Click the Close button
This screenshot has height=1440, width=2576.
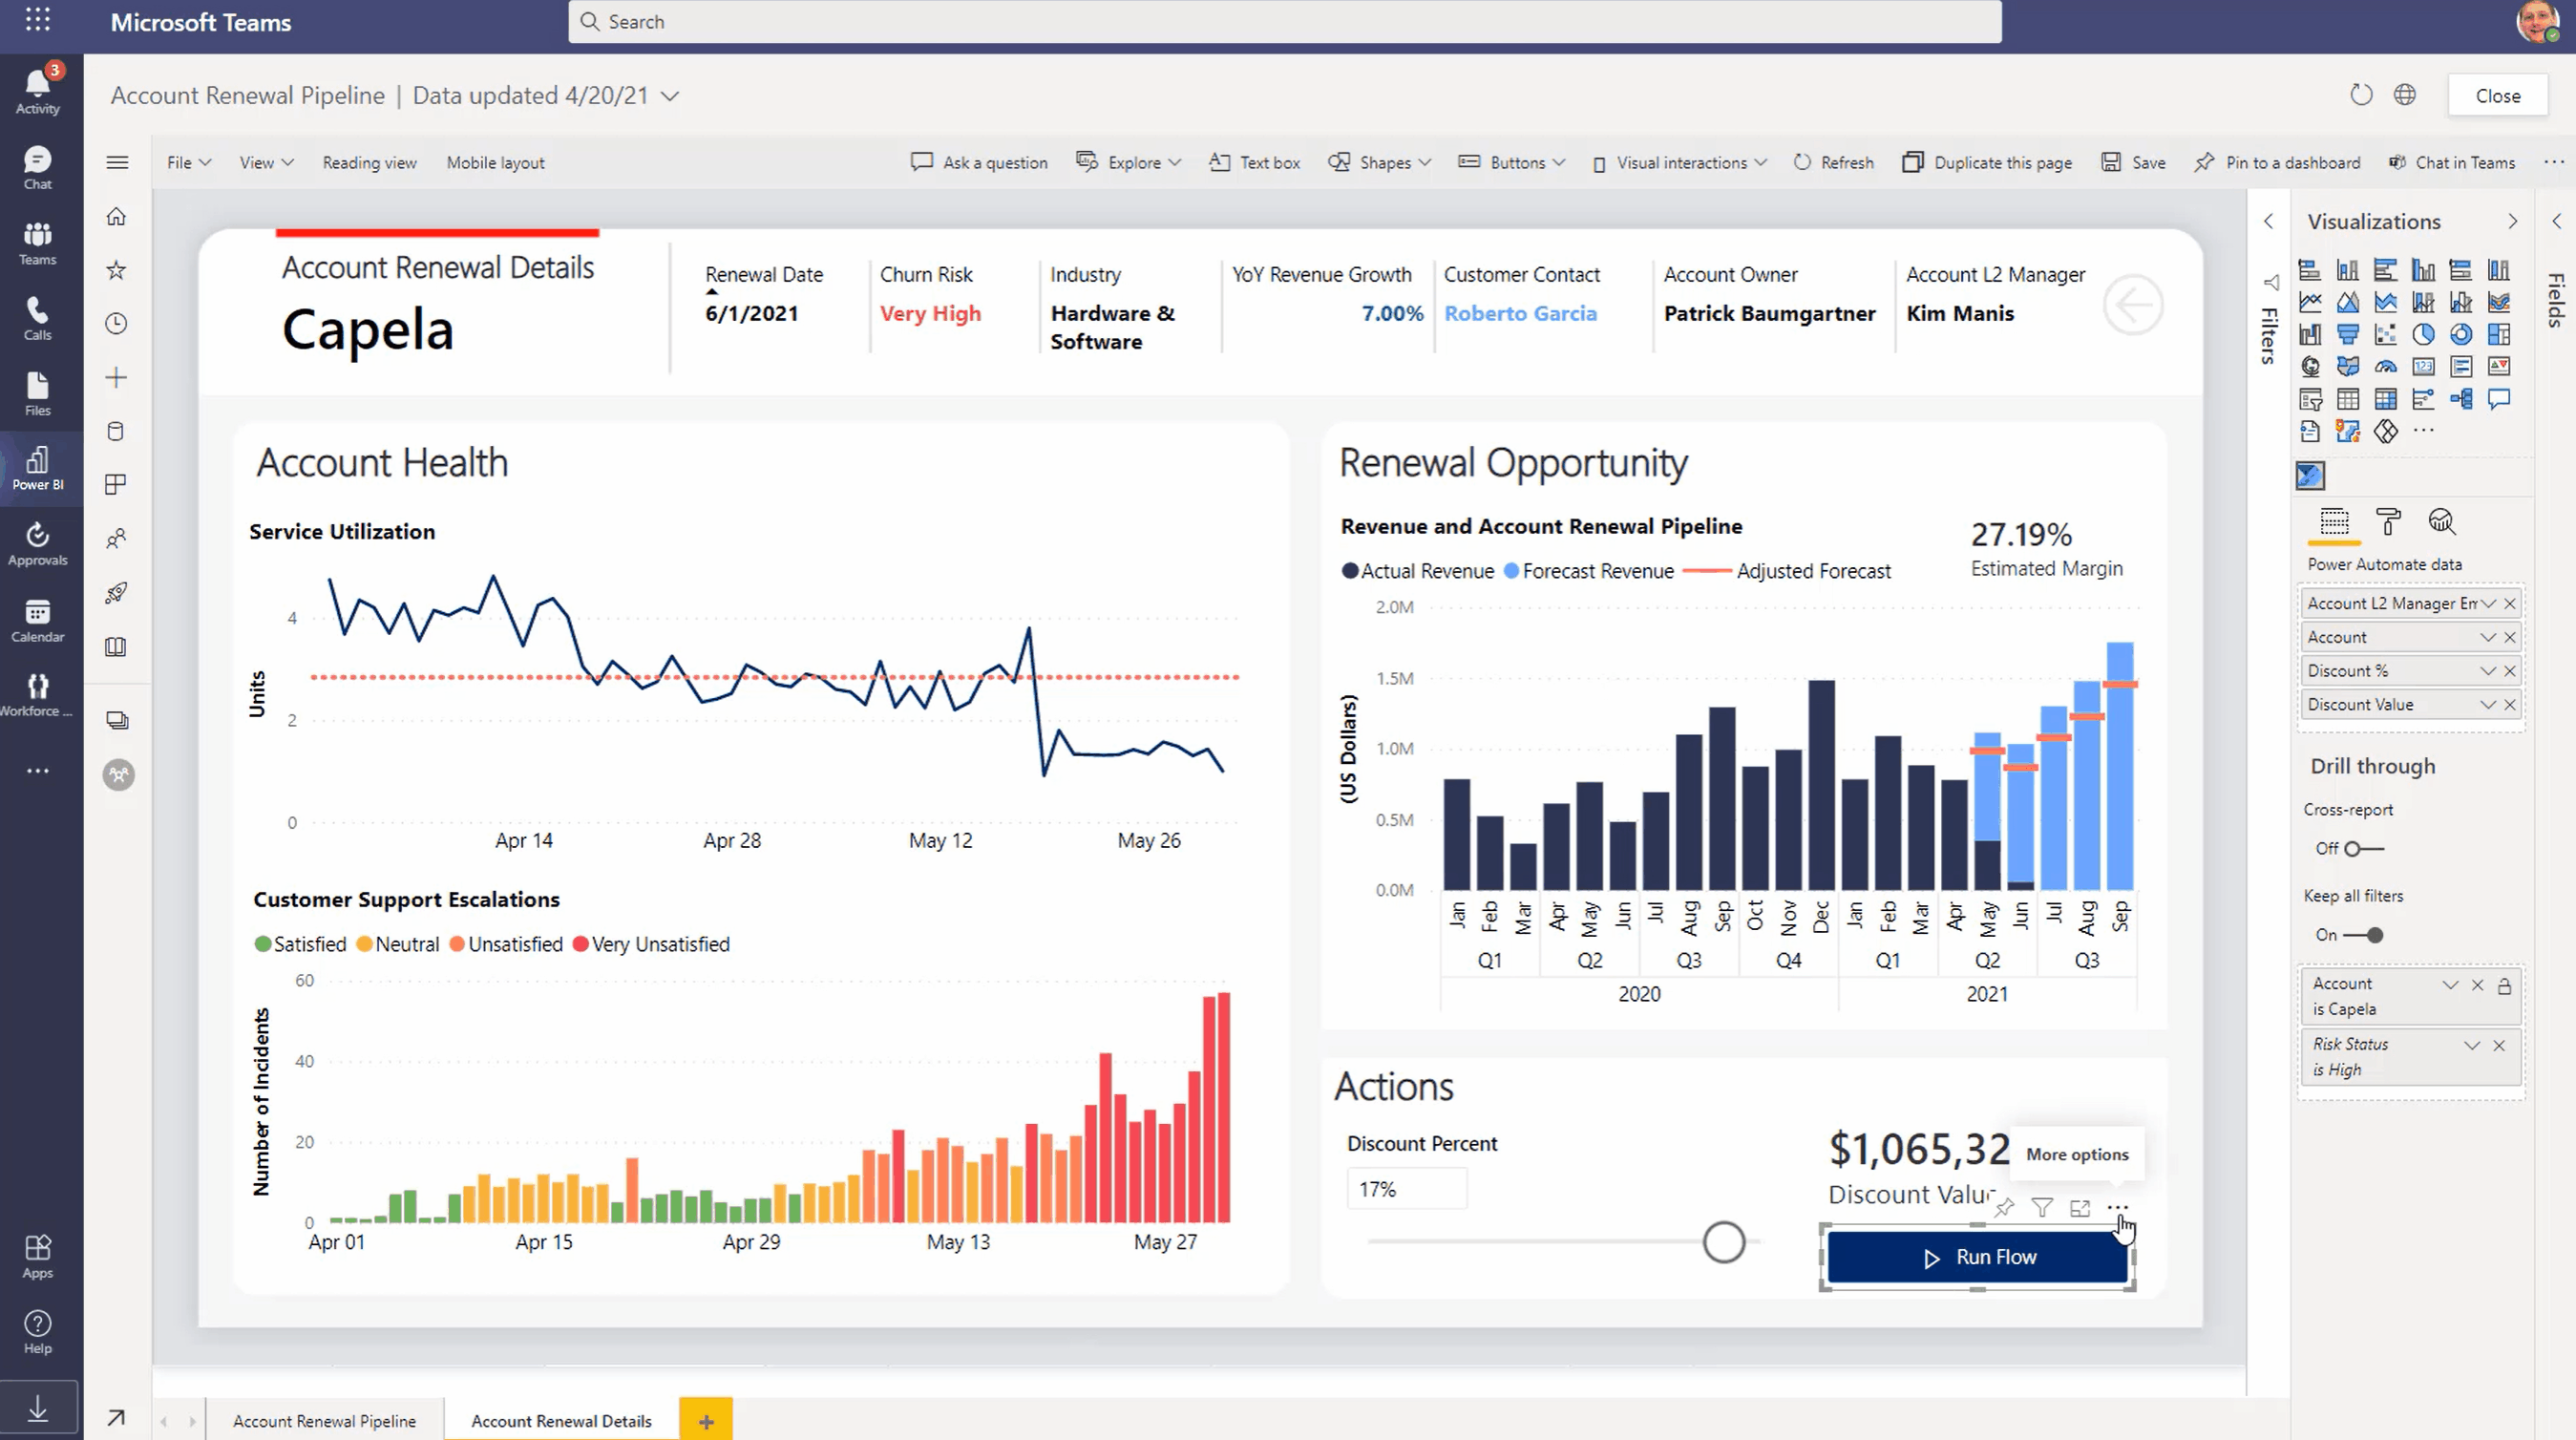tap(2497, 96)
